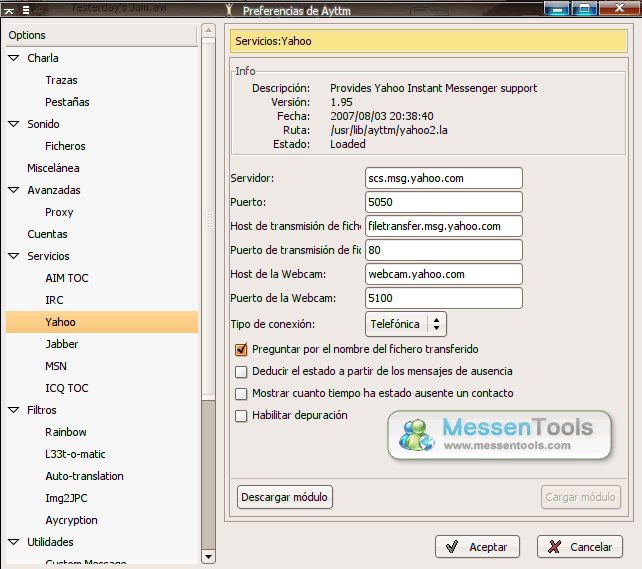Toggle 'Mostrar cuanto tiempo ha estado ausente'
The image size is (642, 569).
click(241, 394)
